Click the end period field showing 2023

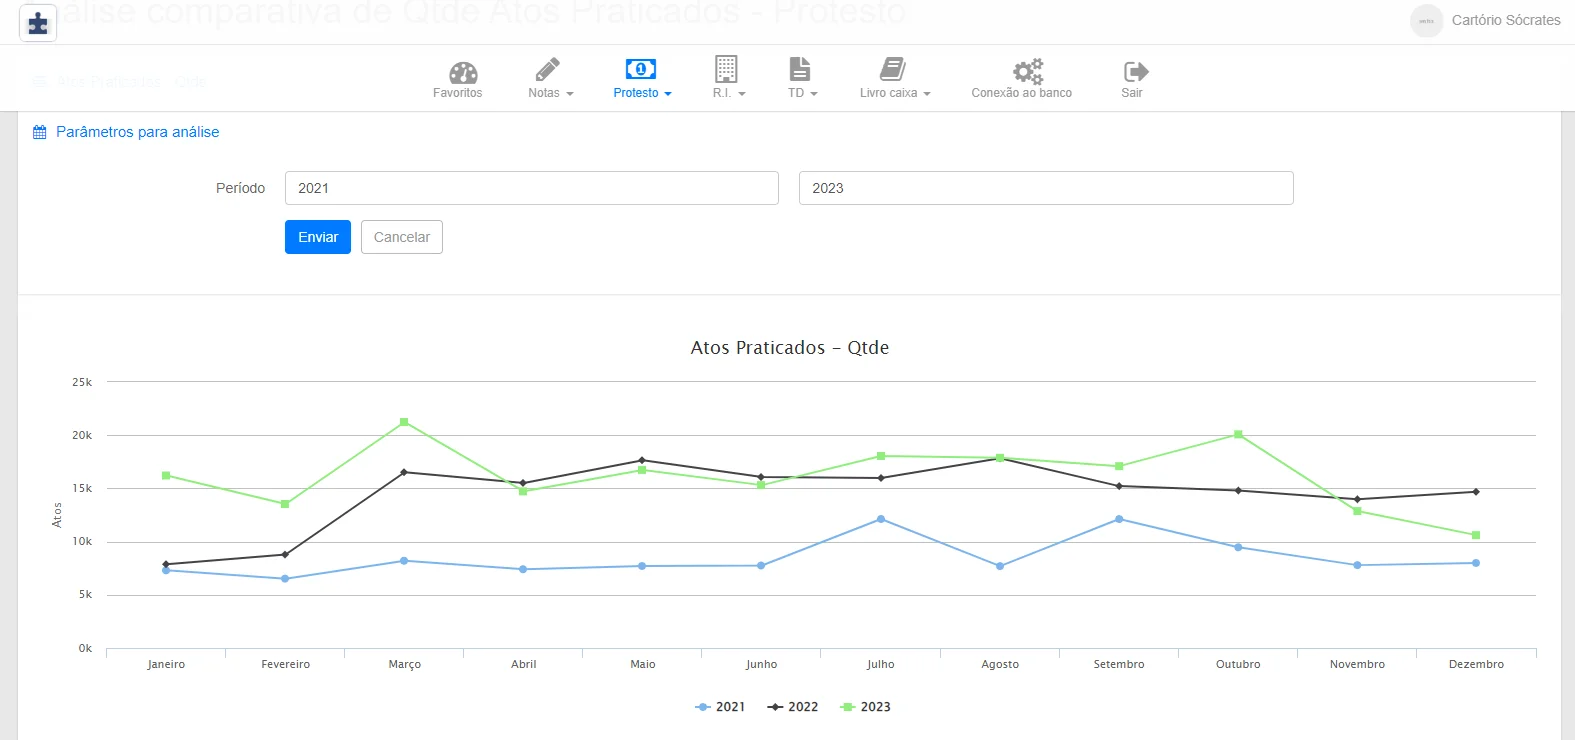point(1046,188)
